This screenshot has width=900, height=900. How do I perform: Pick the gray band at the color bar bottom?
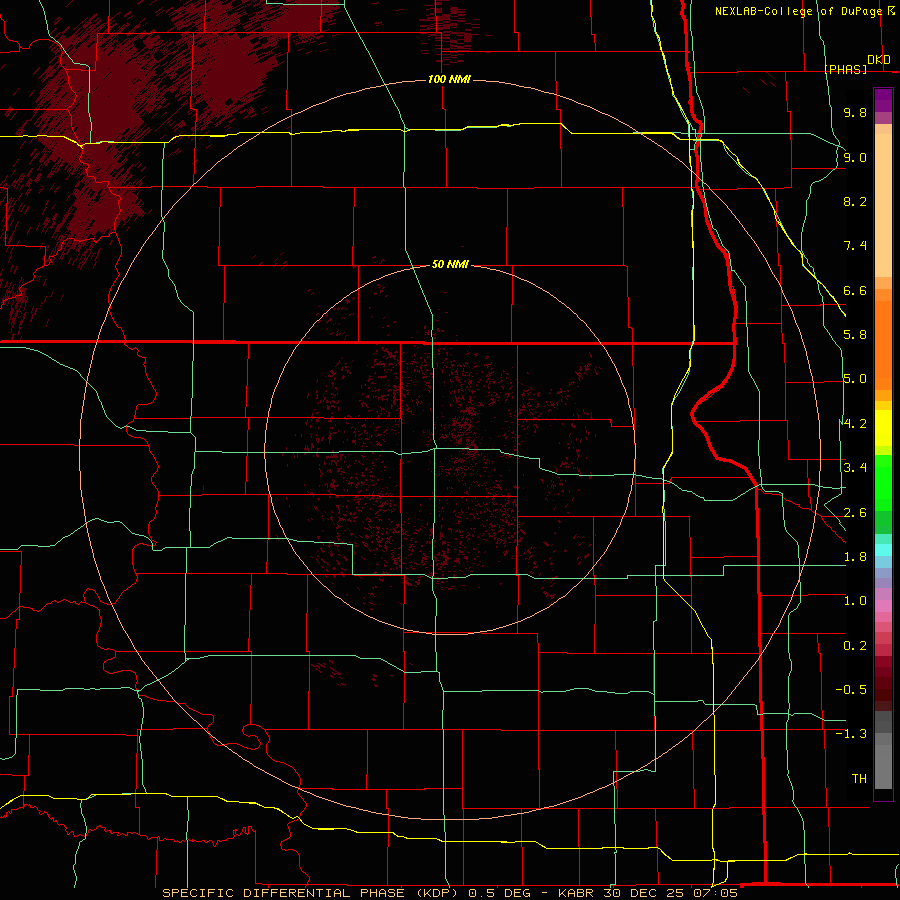pos(883,763)
